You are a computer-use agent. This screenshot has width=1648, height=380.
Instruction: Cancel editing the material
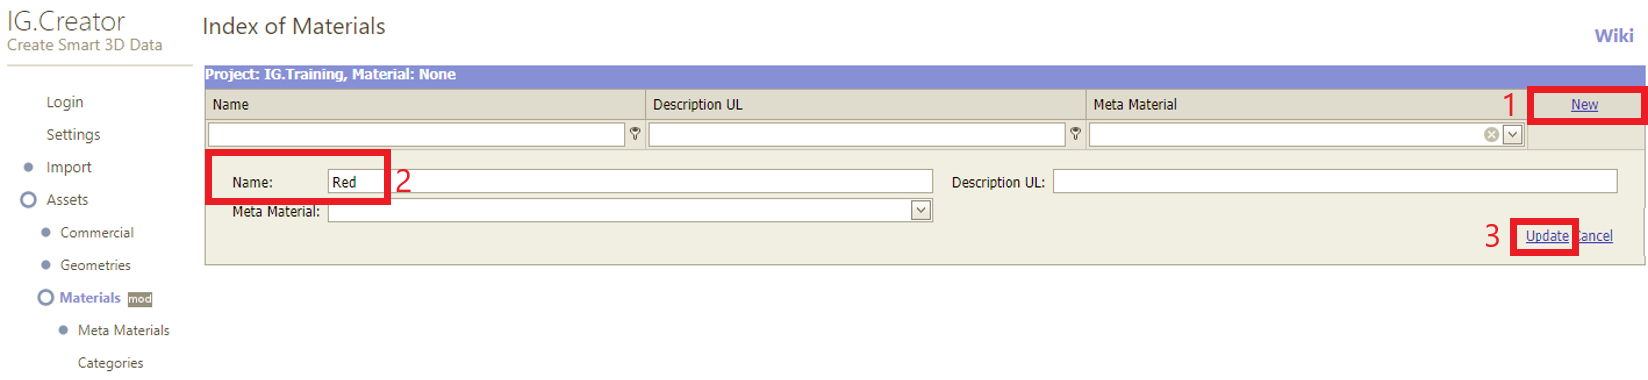[x=1593, y=236]
